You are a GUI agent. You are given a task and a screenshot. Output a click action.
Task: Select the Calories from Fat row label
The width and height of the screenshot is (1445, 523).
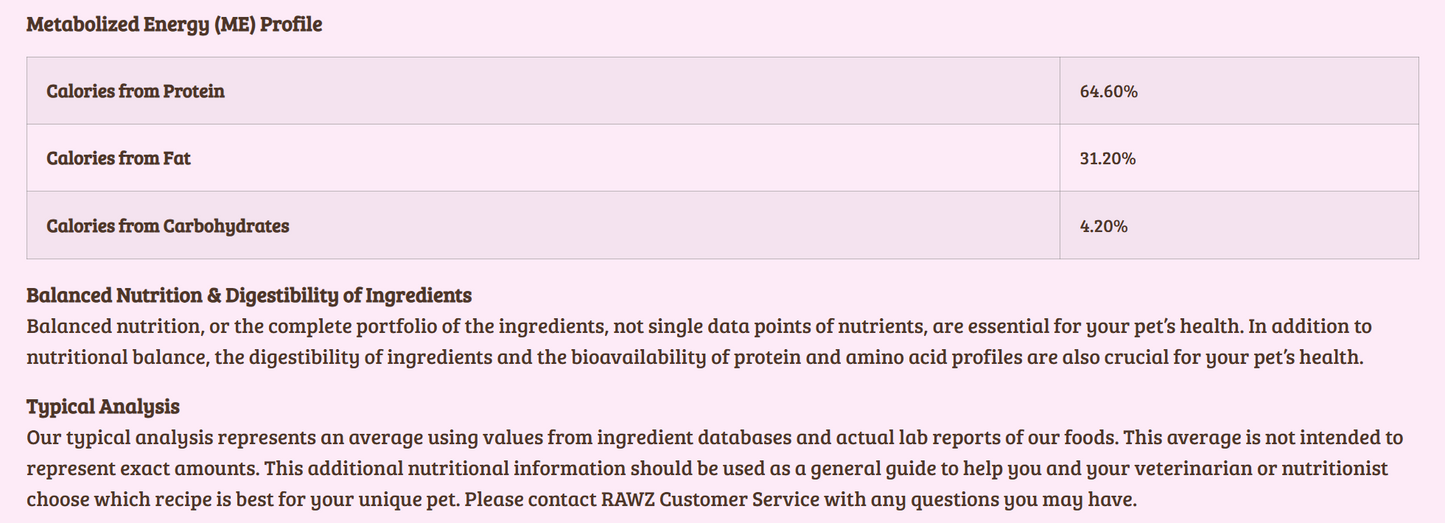[118, 158]
